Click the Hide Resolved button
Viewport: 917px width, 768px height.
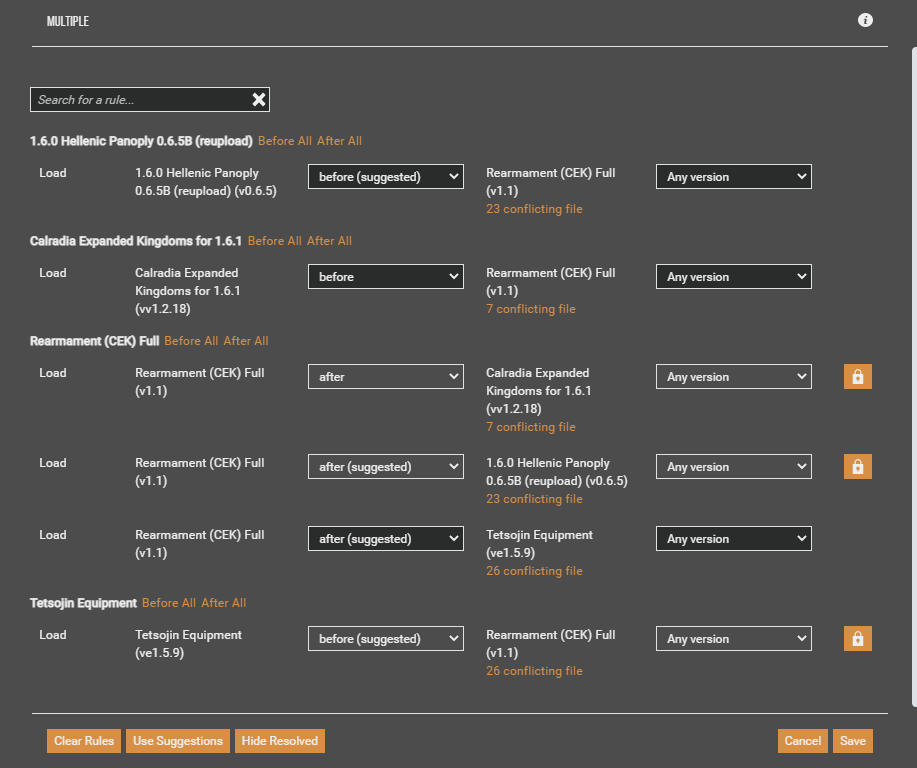pos(280,741)
